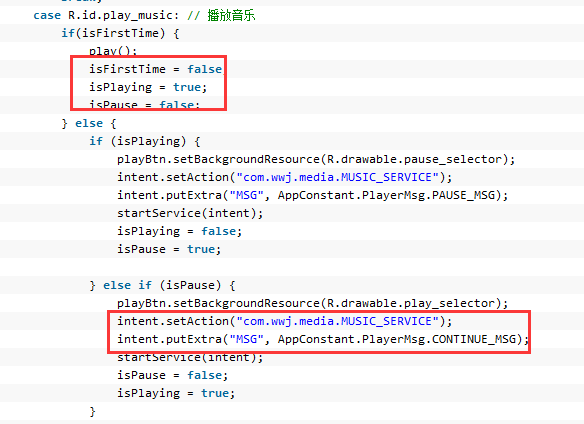
Task: Click the 'isPlaying = true;' line inside isFirstTime block
Action: (147, 87)
